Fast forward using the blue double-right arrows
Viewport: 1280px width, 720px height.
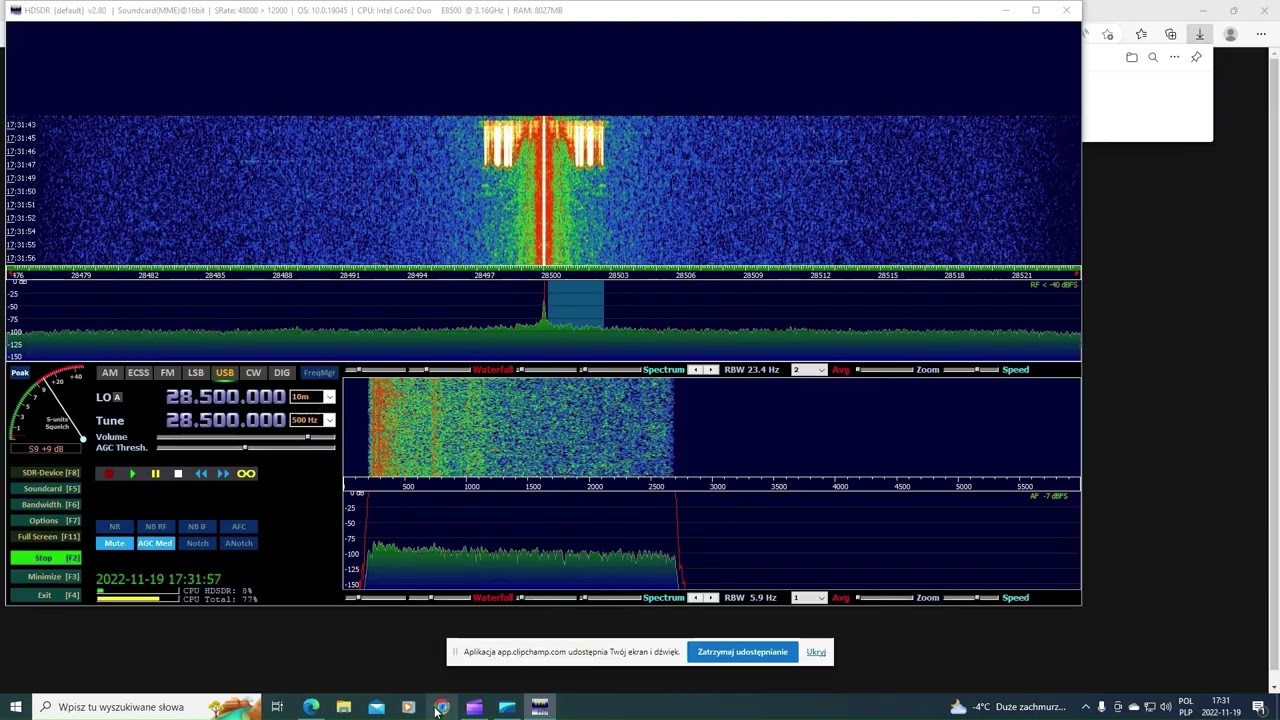tap(223, 474)
